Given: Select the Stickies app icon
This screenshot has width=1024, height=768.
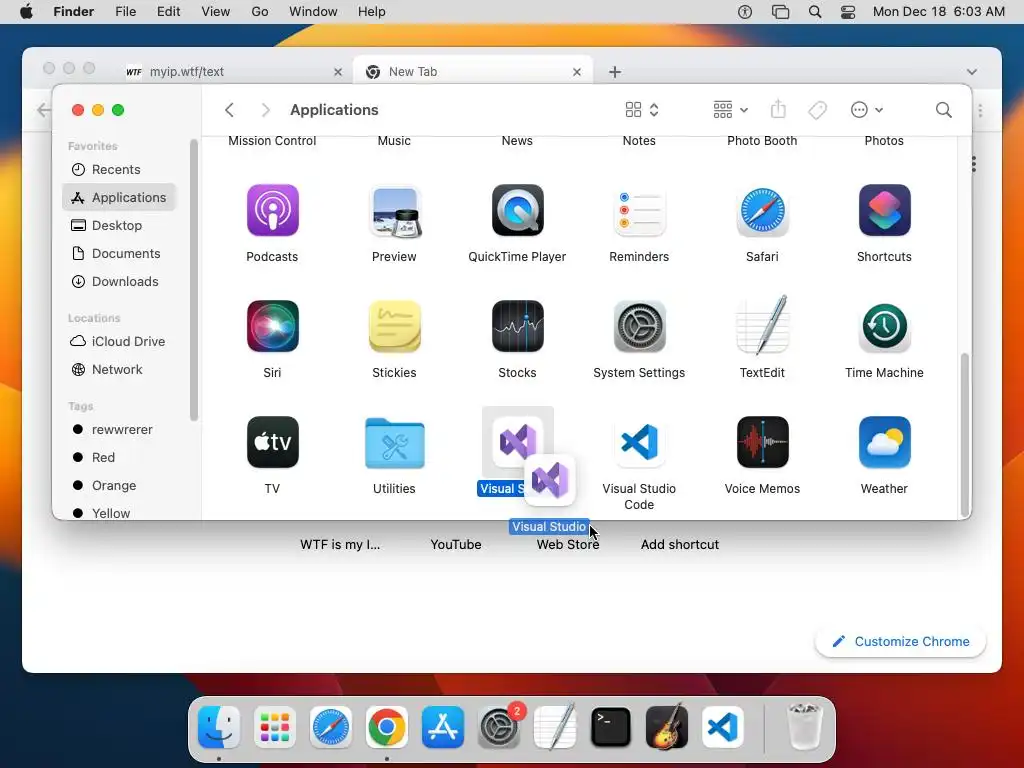Looking at the screenshot, I should tap(394, 326).
